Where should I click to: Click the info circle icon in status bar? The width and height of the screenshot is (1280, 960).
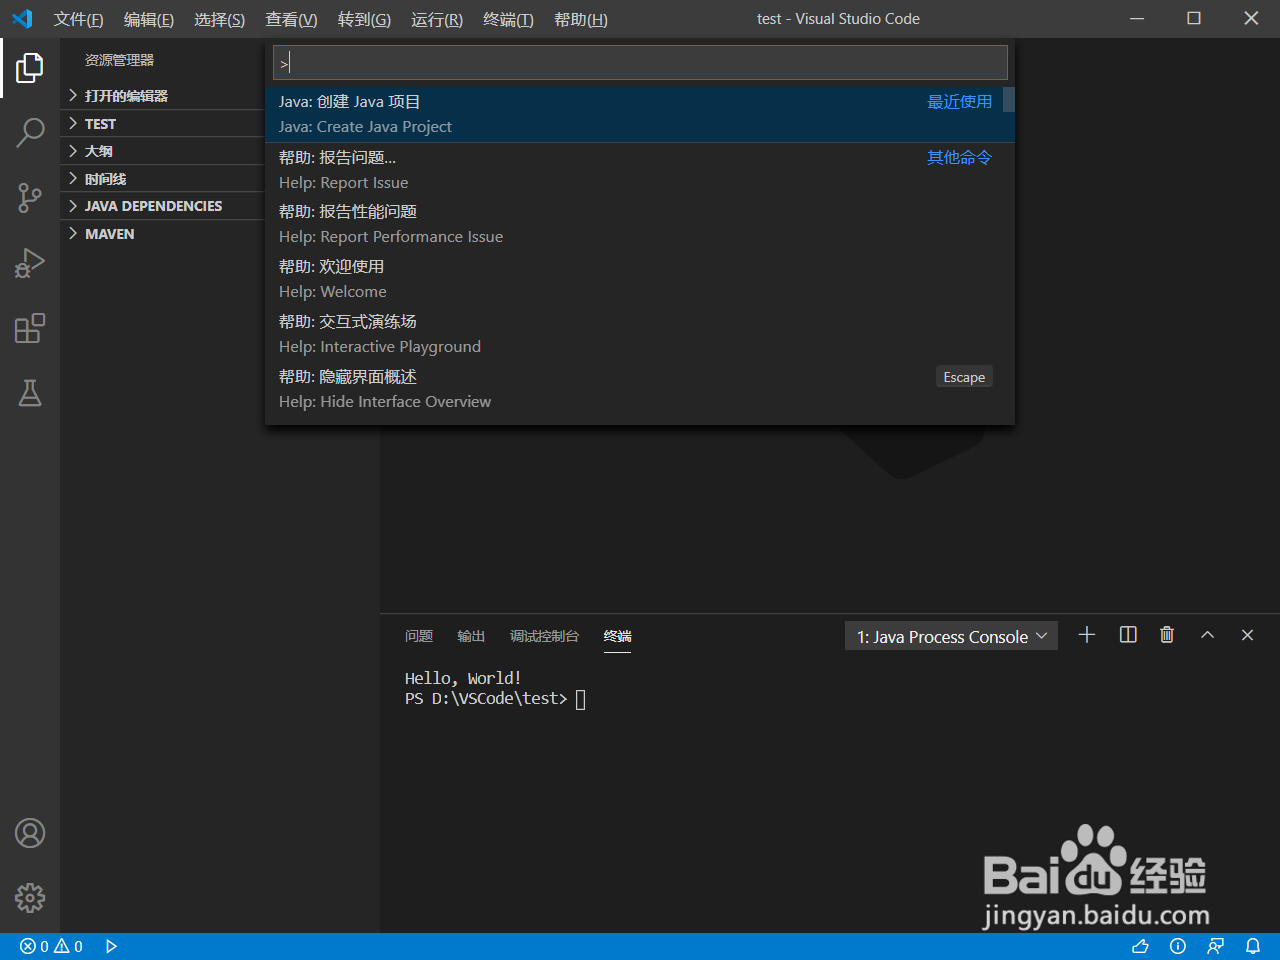pyautogui.click(x=1178, y=946)
